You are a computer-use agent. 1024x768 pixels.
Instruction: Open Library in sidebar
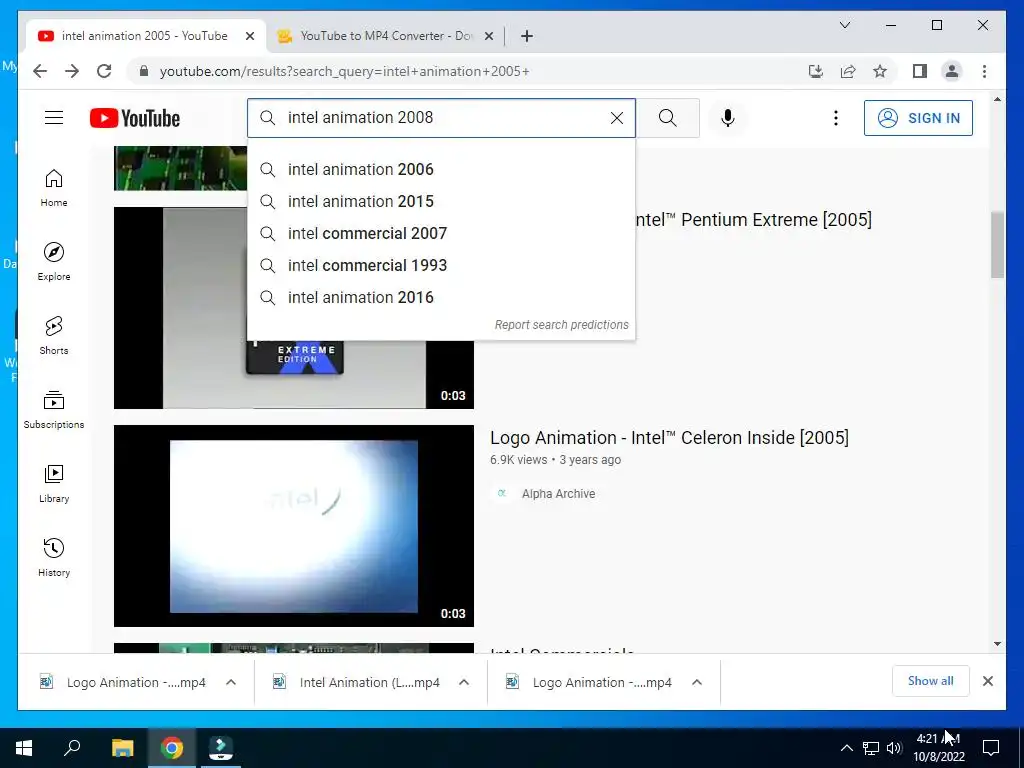[x=54, y=483]
